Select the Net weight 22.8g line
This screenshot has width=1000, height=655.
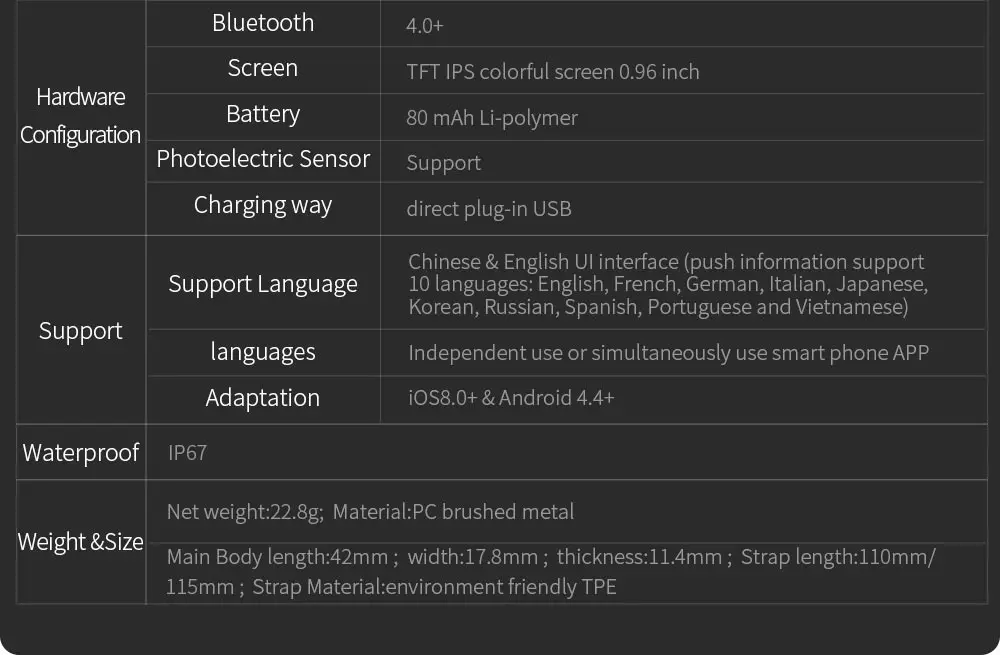pos(370,512)
